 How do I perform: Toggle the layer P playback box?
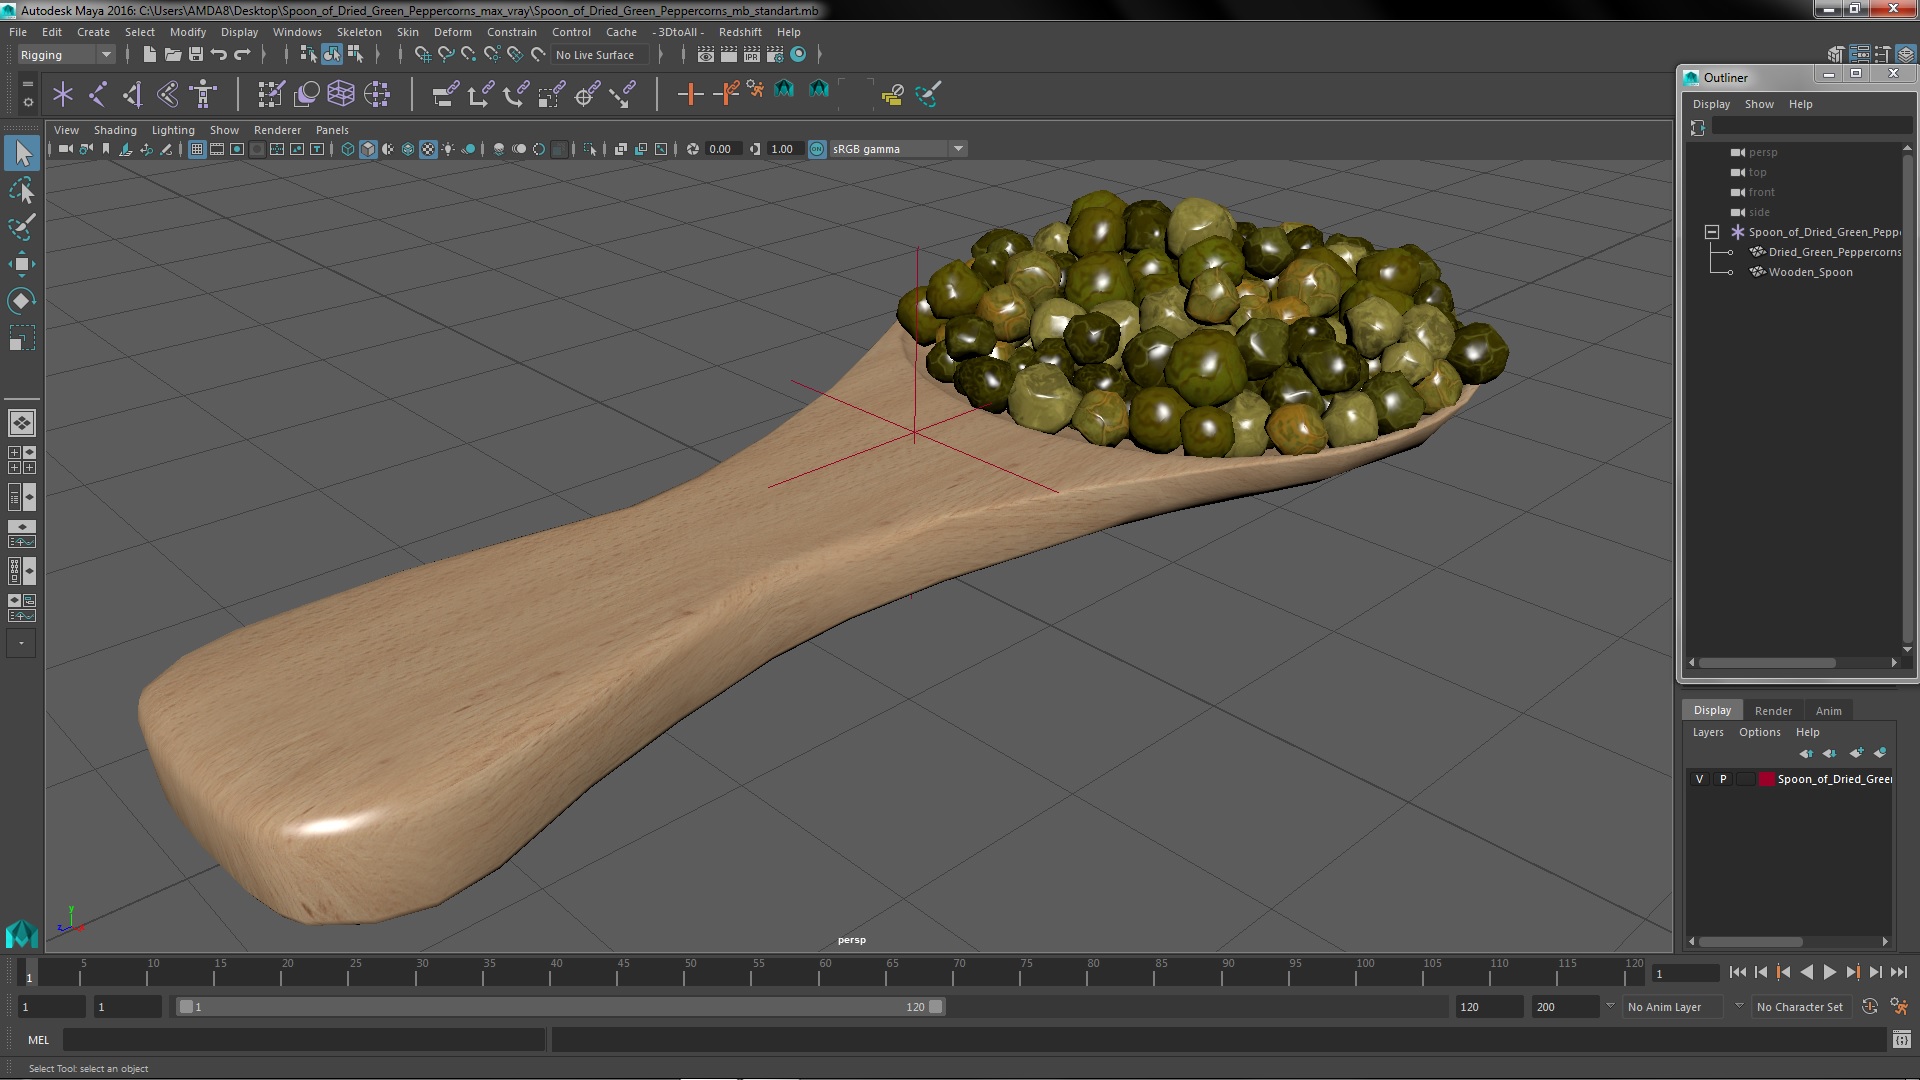(1723, 779)
